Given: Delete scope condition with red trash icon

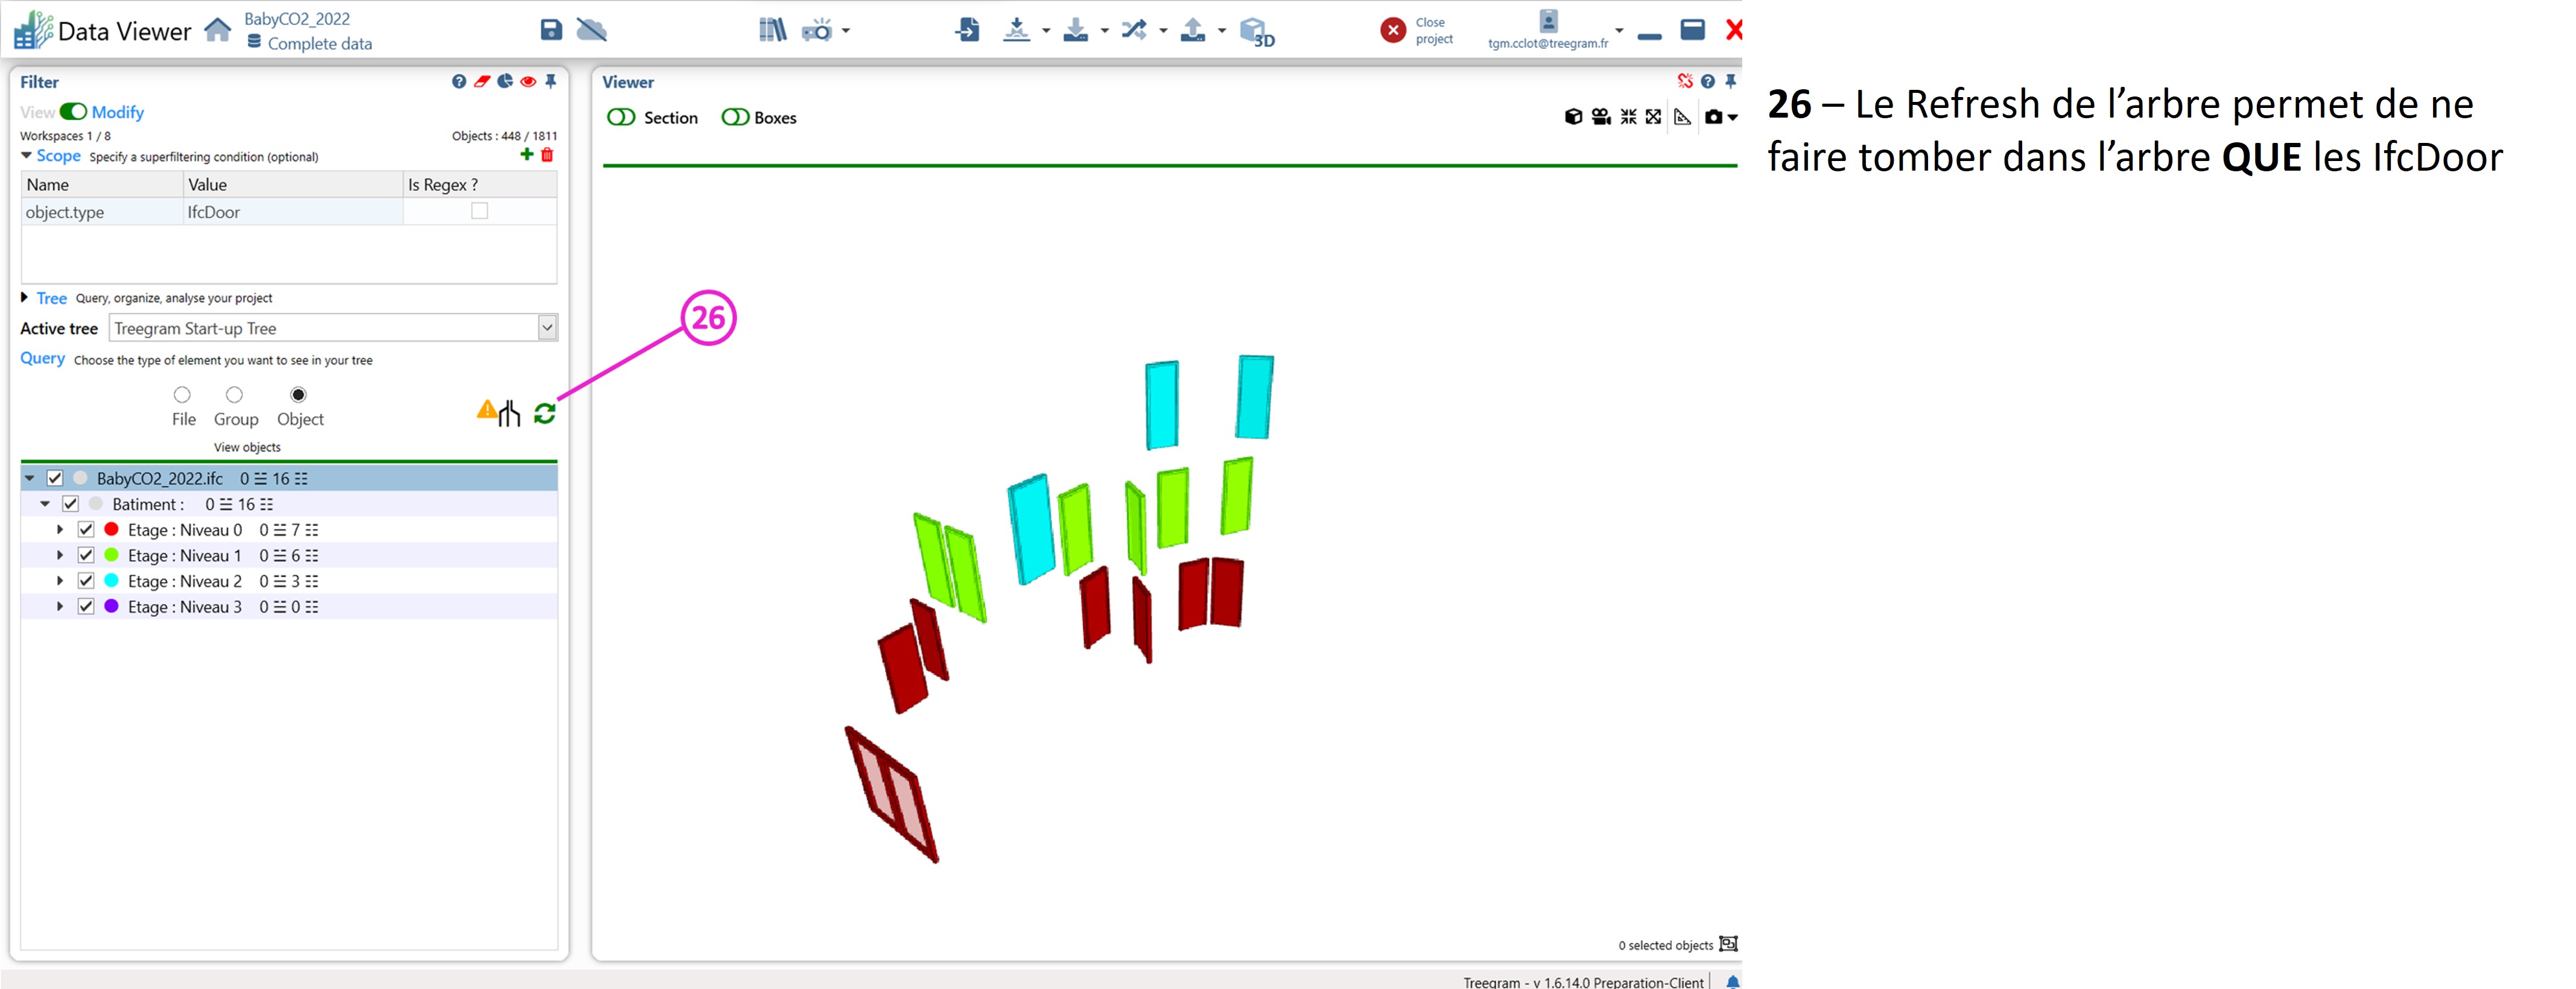Looking at the screenshot, I should (547, 155).
